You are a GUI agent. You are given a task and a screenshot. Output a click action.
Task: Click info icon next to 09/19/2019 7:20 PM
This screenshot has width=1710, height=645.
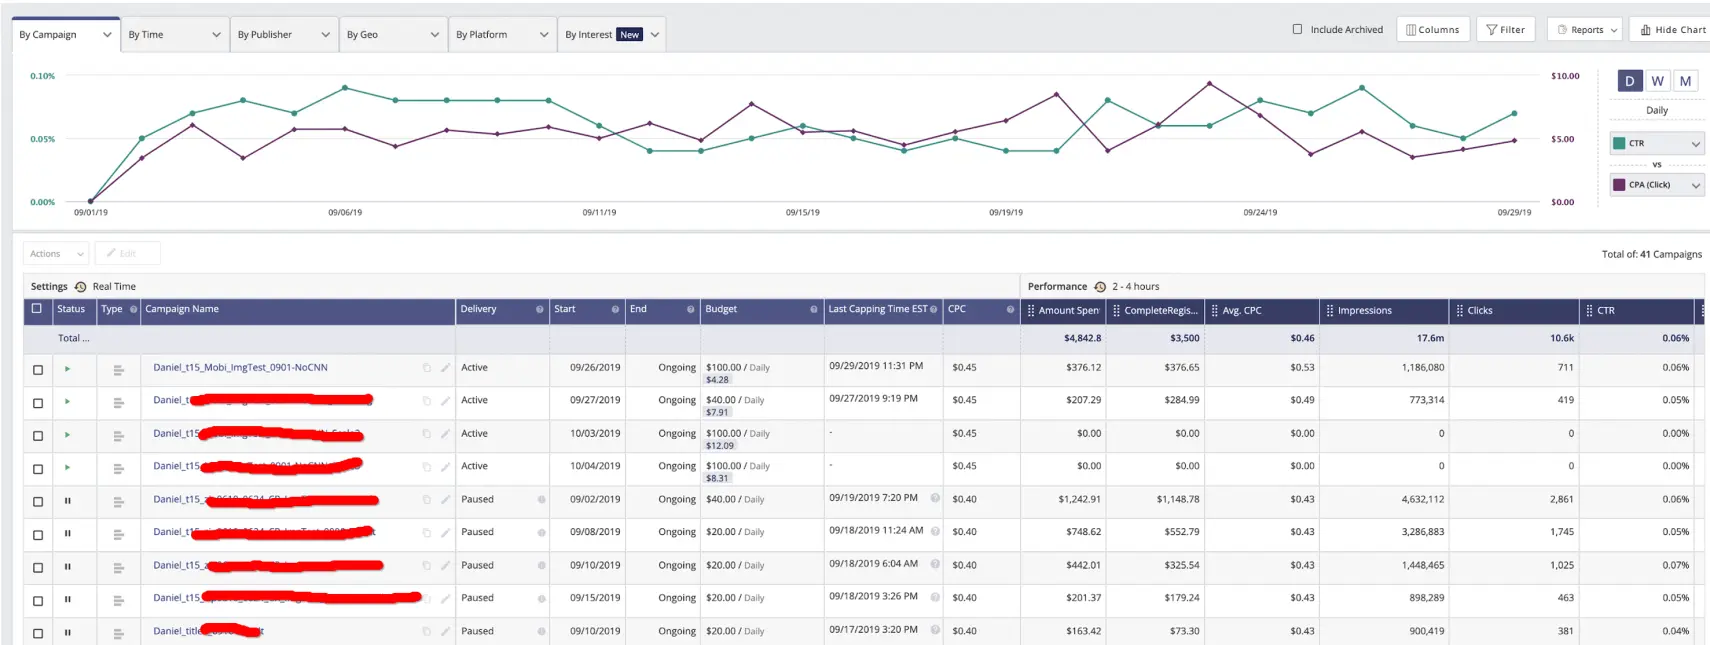(935, 498)
